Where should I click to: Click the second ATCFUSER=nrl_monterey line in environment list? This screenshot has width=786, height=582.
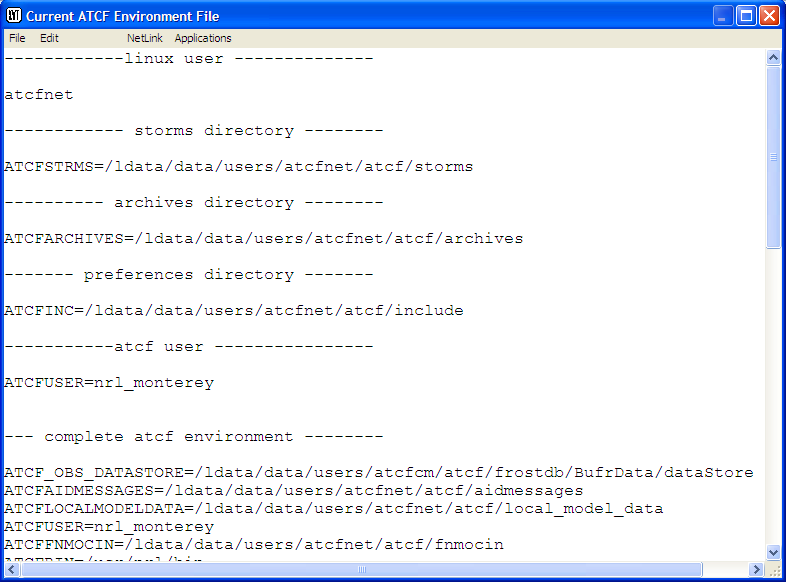[x=109, y=527]
